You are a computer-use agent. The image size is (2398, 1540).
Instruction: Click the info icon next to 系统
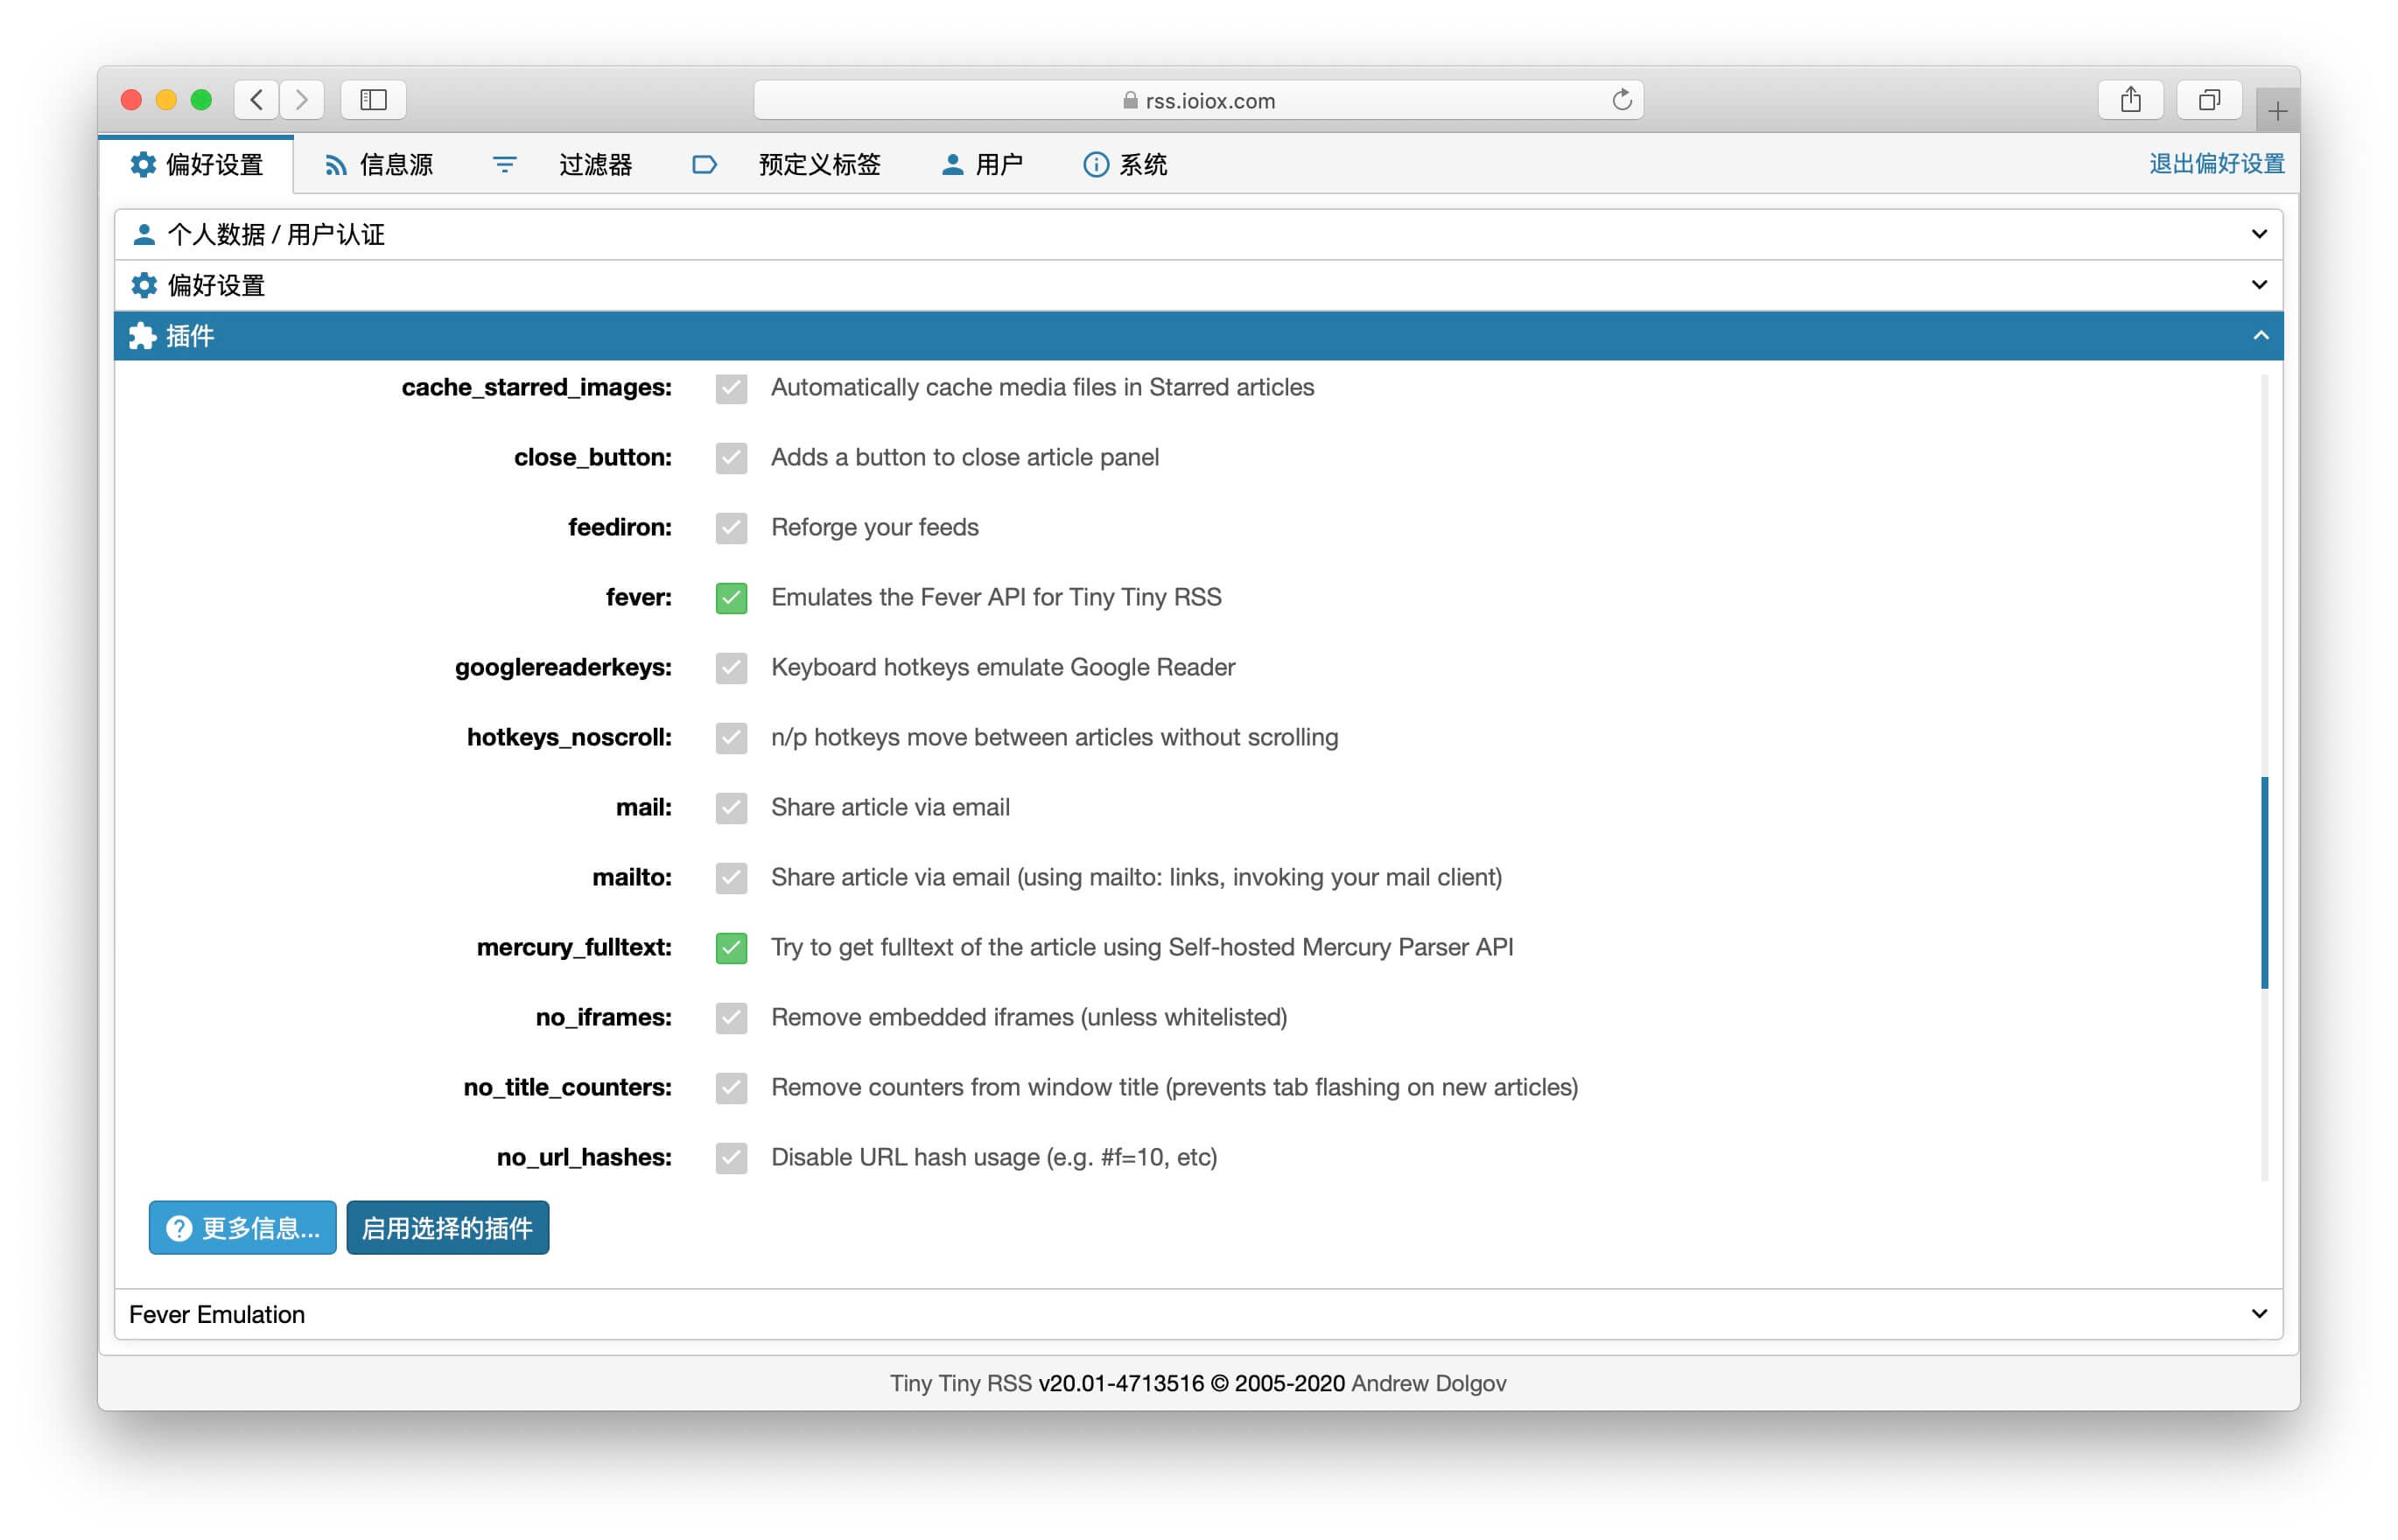tap(1096, 164)
